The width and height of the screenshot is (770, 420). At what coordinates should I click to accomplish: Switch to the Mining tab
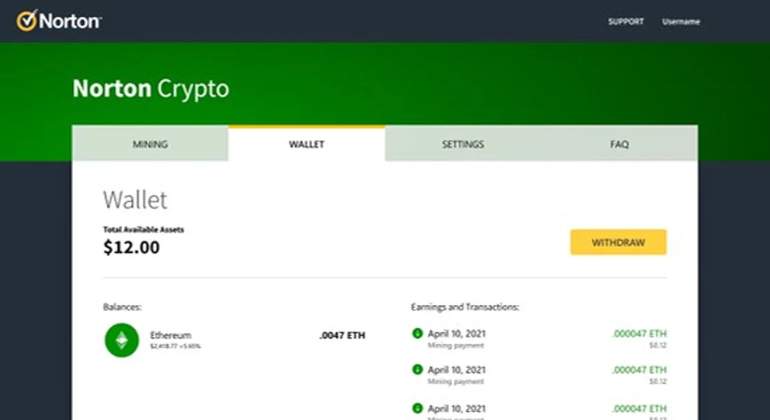[150, 144]
